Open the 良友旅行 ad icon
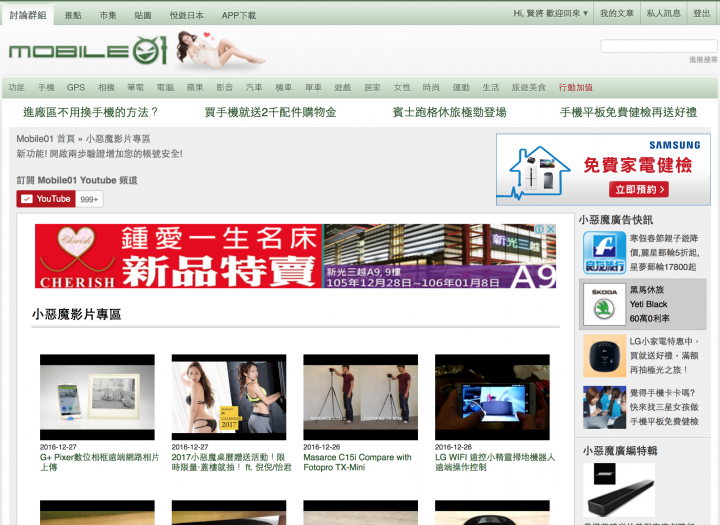The image size is (720, 525). (x=604, y=253)
